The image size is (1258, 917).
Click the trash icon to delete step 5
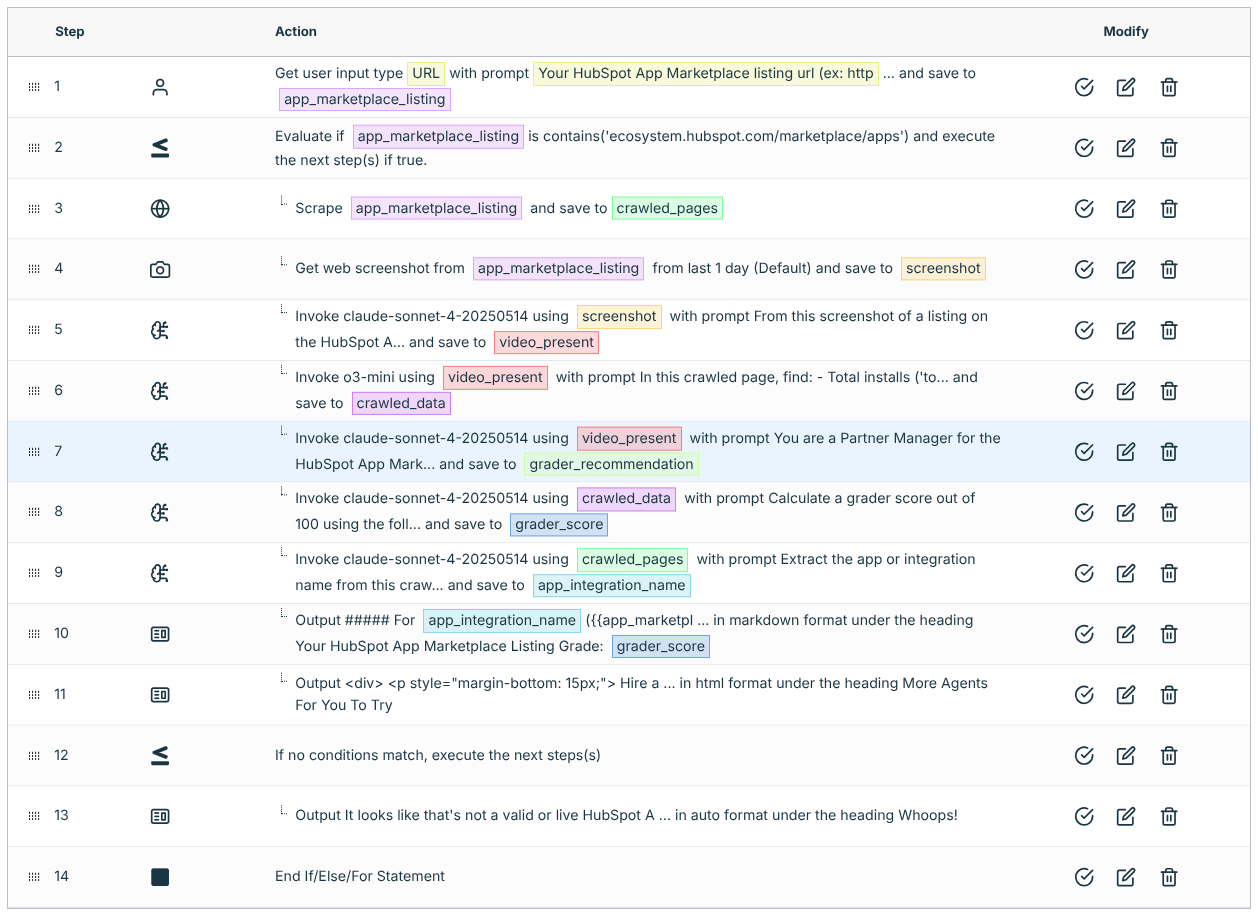[1169, 330]
